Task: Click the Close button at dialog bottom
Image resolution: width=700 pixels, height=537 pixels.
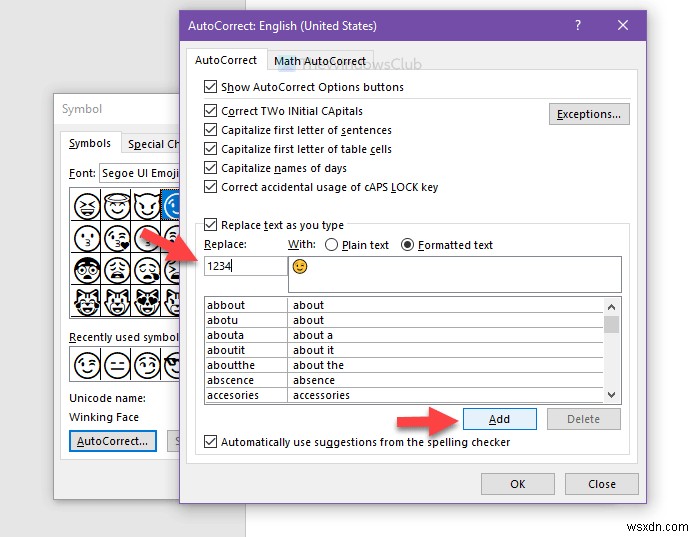Action: pos(602,484)
